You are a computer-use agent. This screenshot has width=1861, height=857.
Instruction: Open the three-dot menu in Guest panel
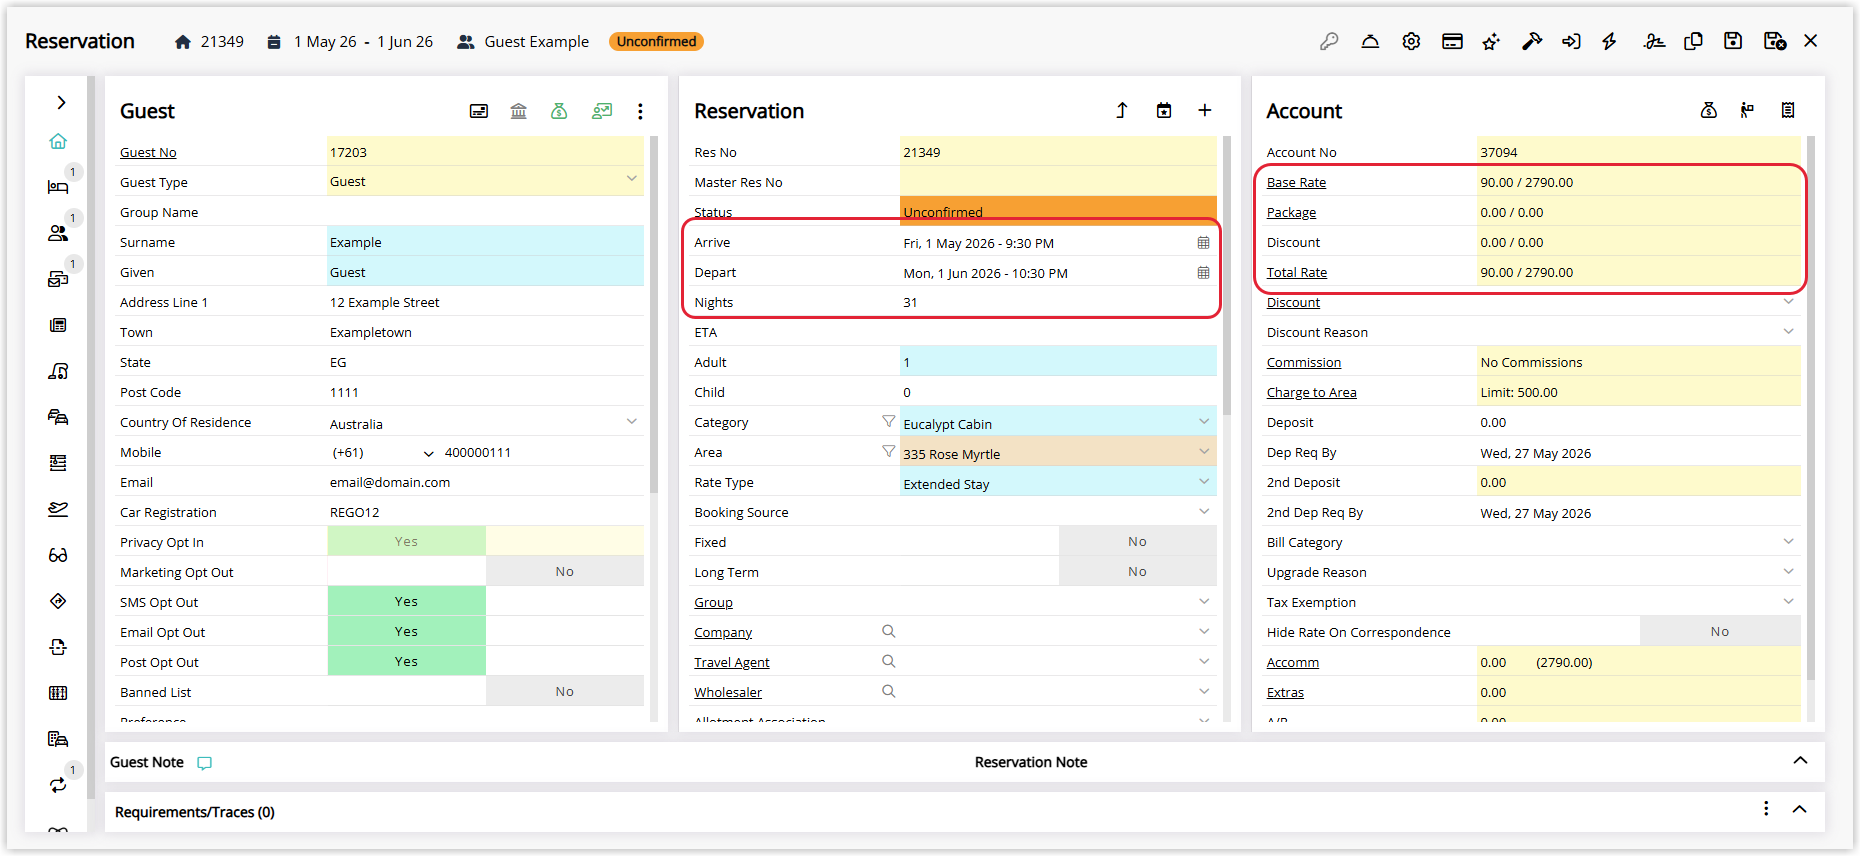coord(640,111)
